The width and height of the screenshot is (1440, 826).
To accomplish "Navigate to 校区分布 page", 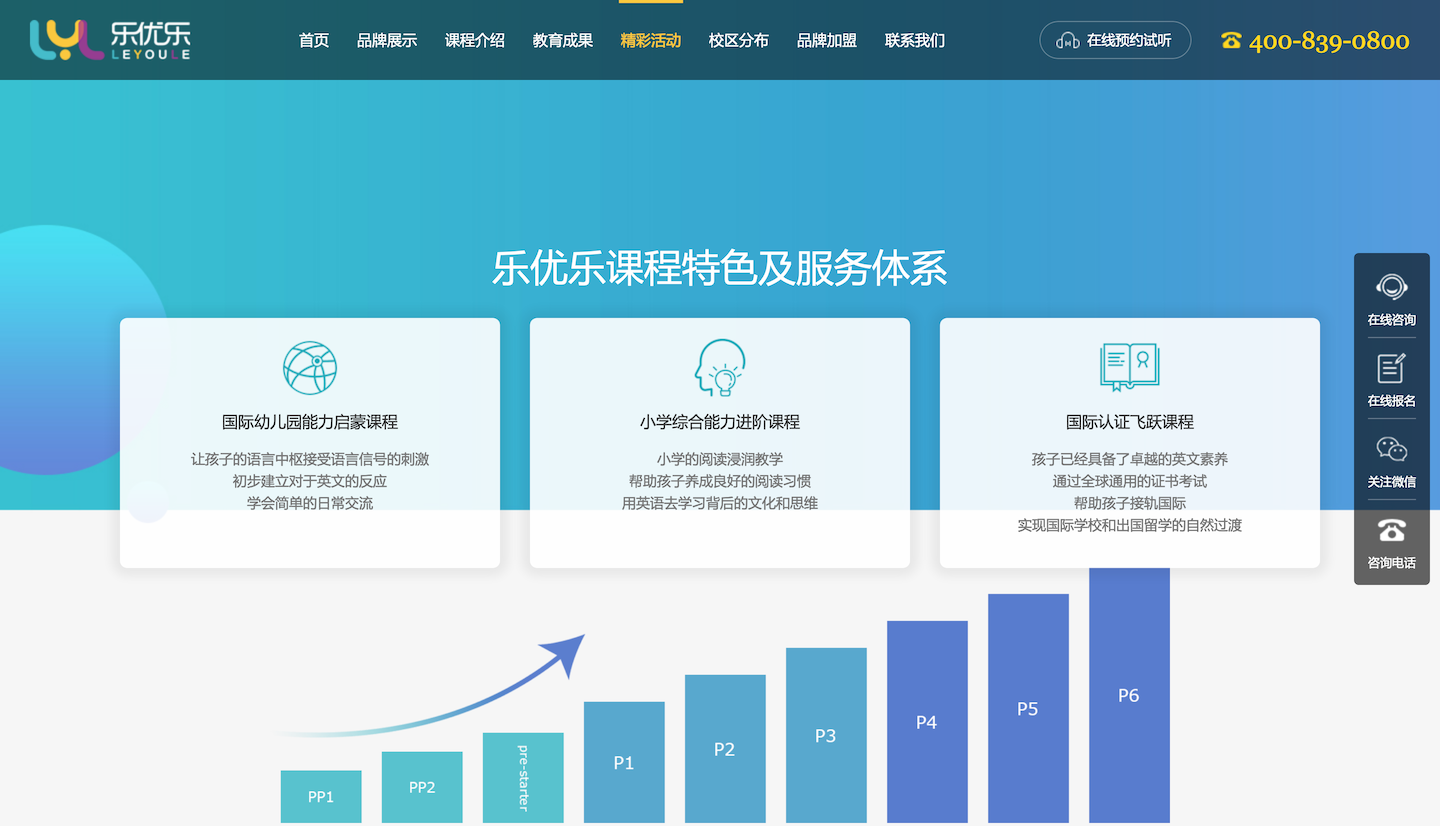I will [739, 41].
